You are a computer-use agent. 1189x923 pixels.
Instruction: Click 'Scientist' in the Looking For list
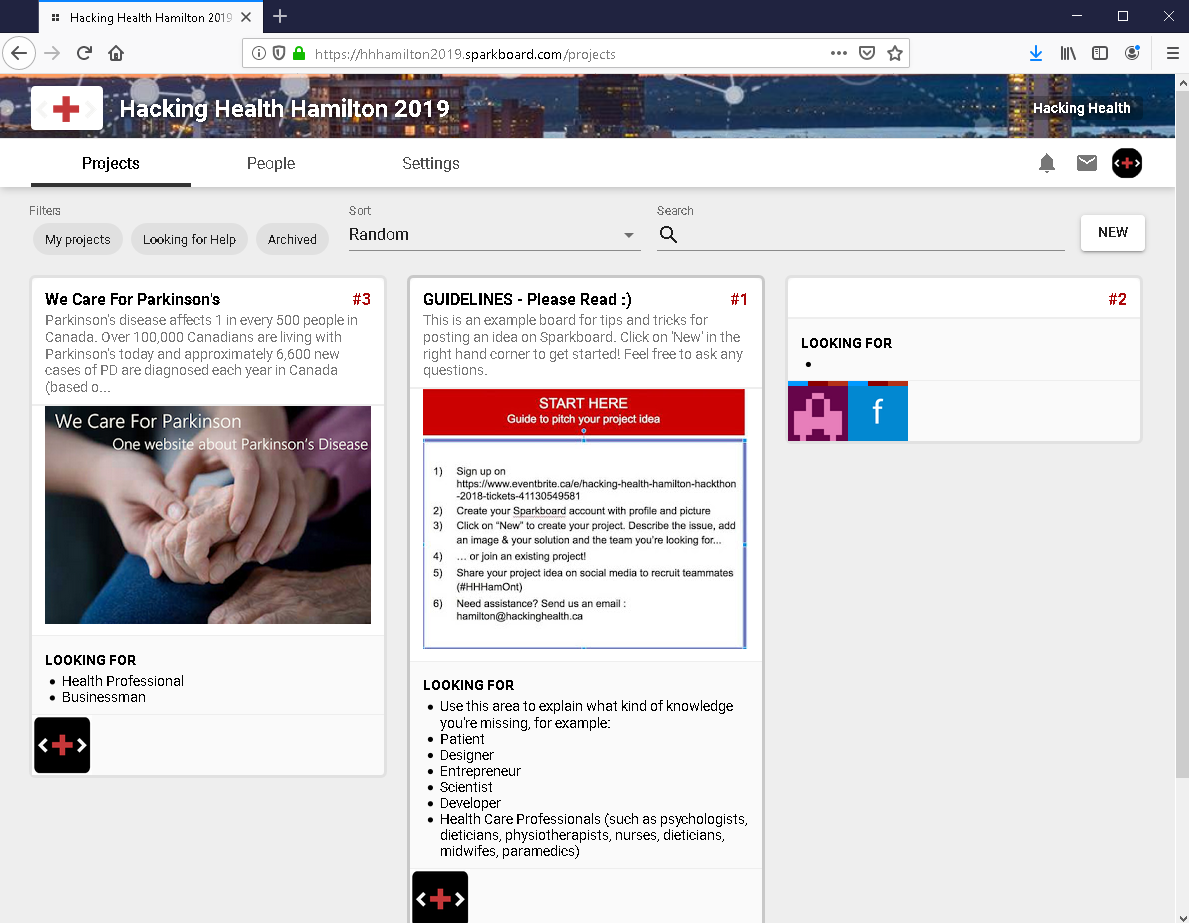pyautogui.click(x=466, y=787)
